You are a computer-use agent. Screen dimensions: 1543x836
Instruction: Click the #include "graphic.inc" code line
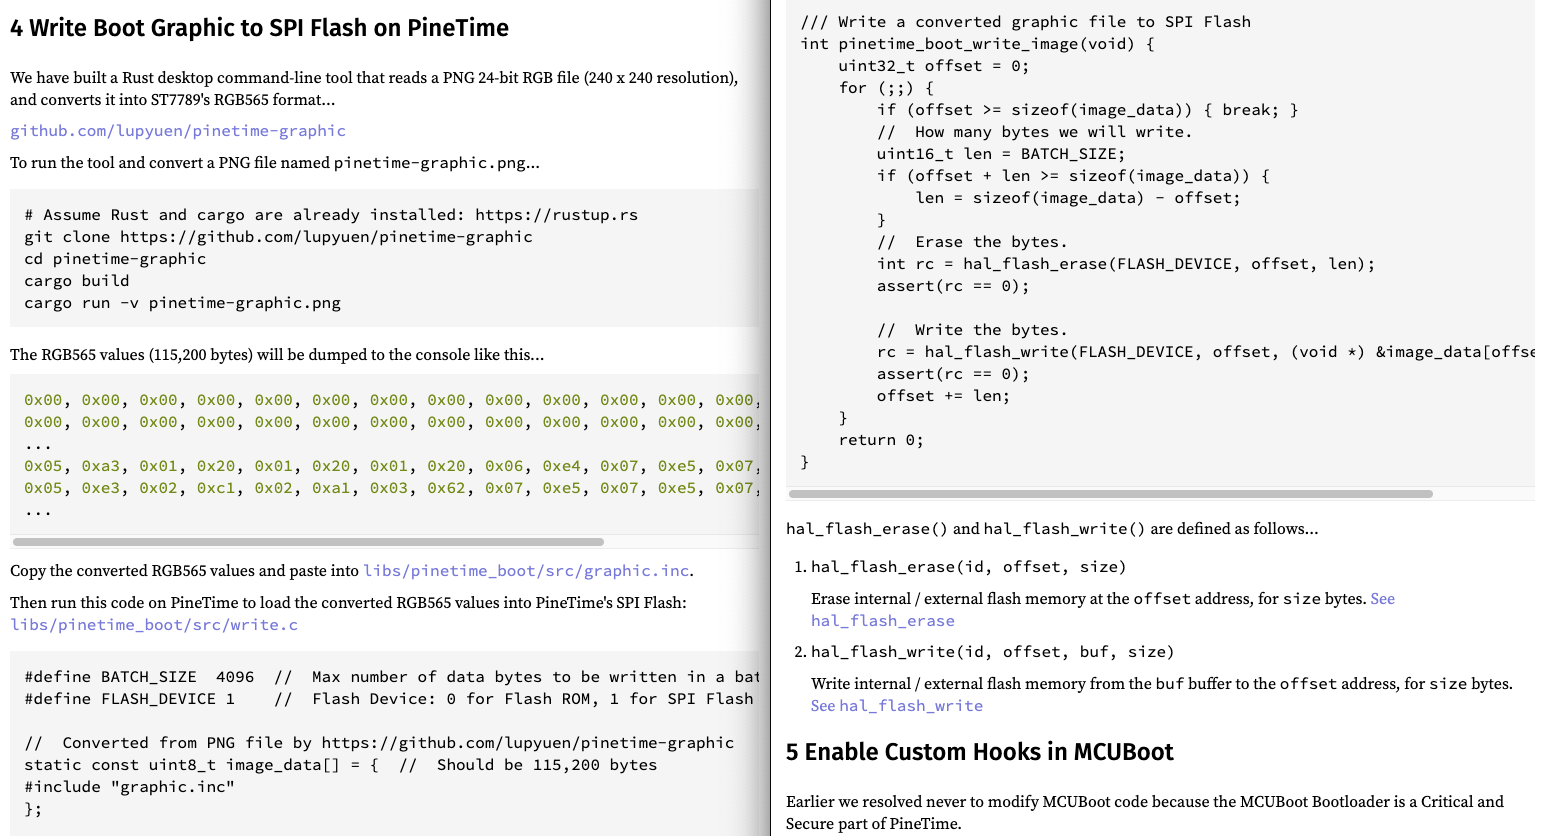click(130, 787)
